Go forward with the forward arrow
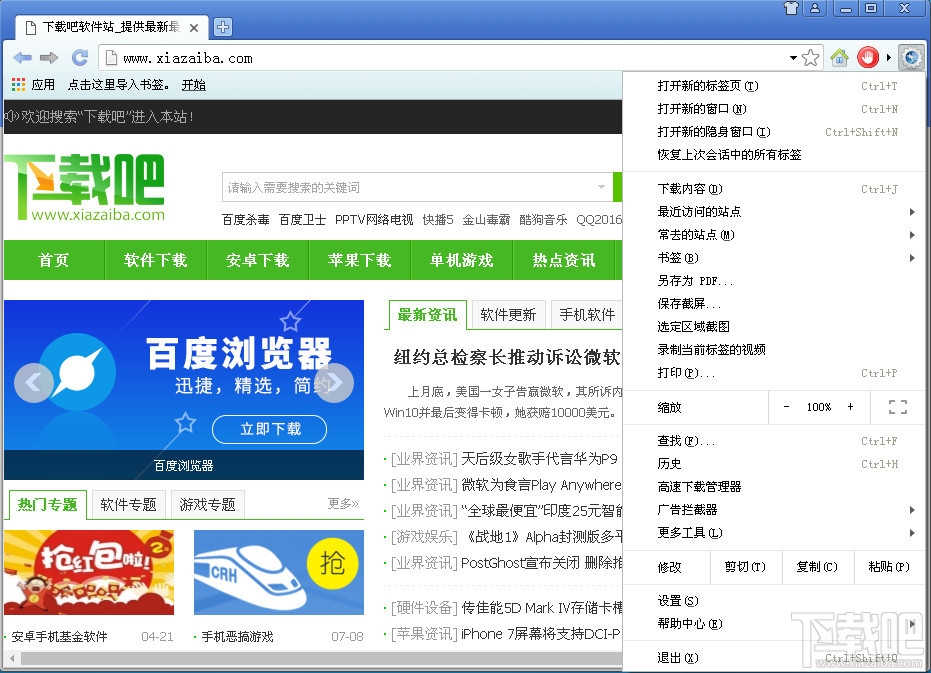Image resolution: width=931 pixels, height=673 pixels. [49, 58]
